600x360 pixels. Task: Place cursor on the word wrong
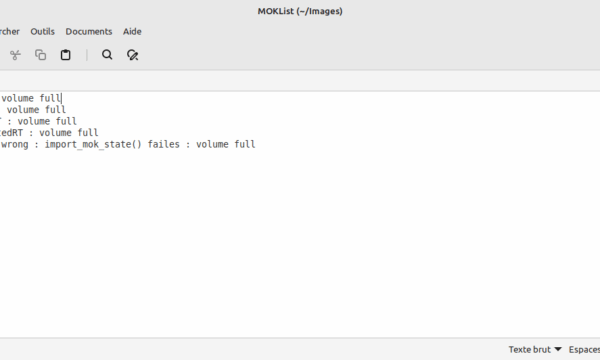click(15, 144)
